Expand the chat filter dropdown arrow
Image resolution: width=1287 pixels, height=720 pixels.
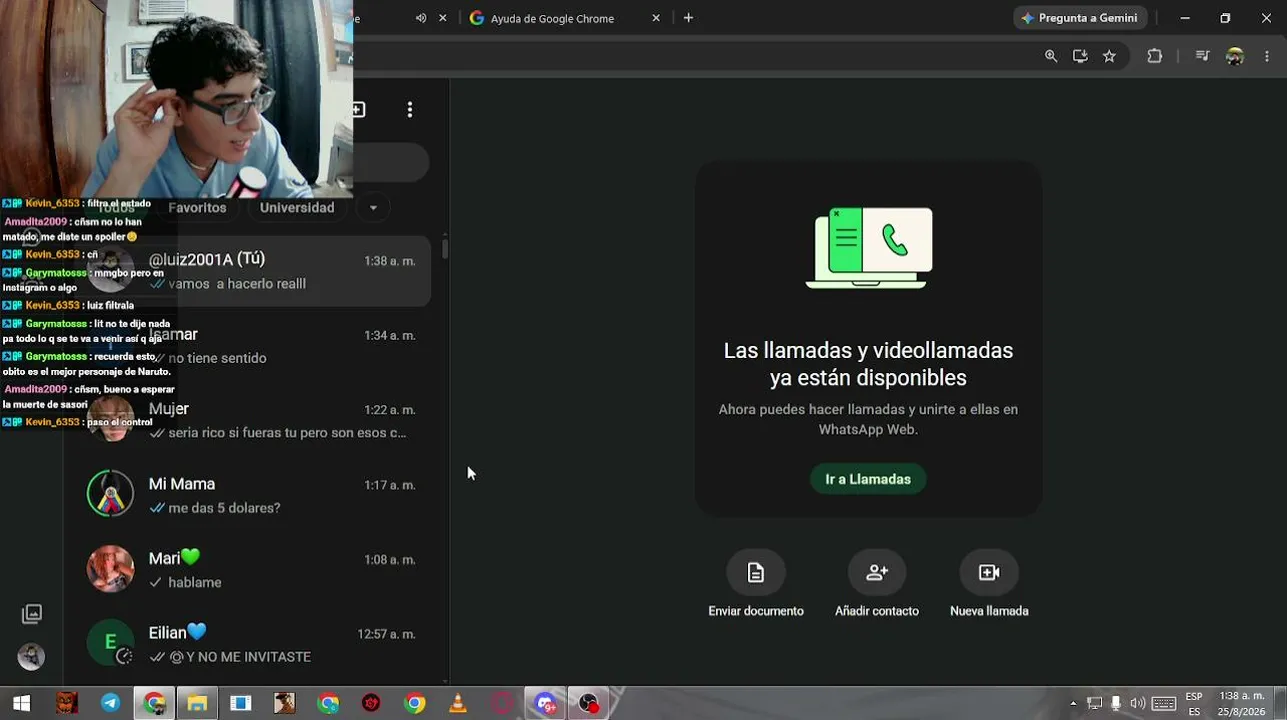click(373, 208)
